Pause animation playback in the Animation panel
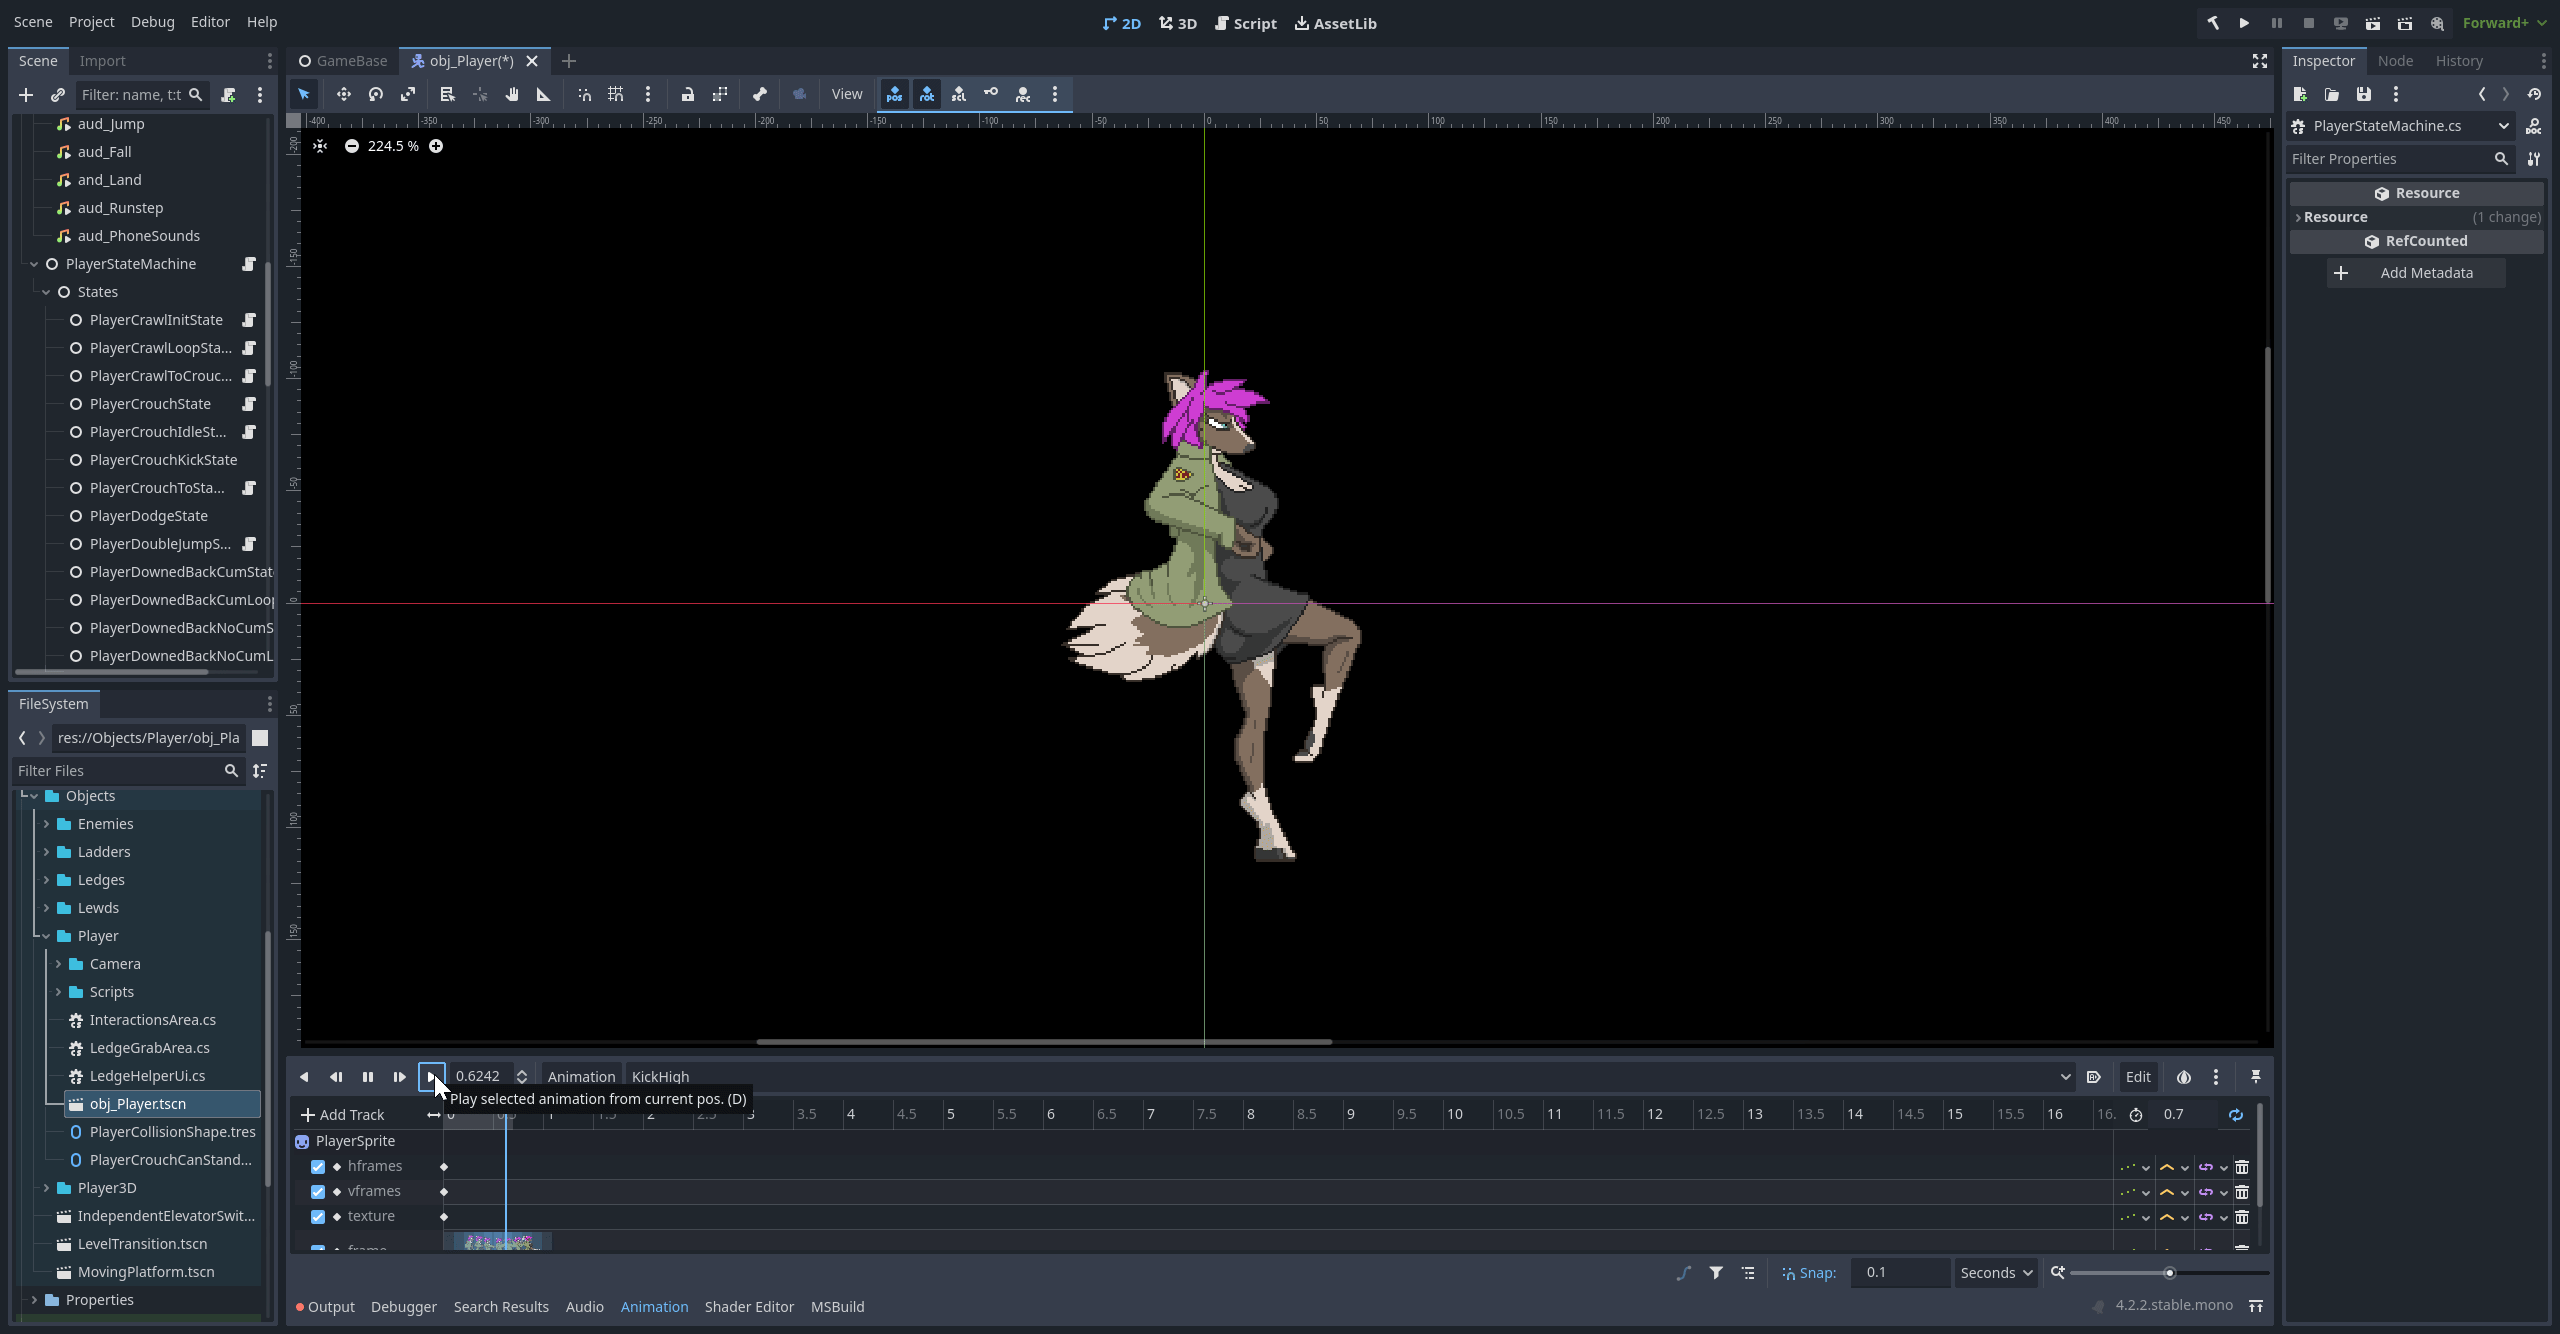Image resolution: width=2560 pixels, height=1334 pixels. coord(368,1077)
